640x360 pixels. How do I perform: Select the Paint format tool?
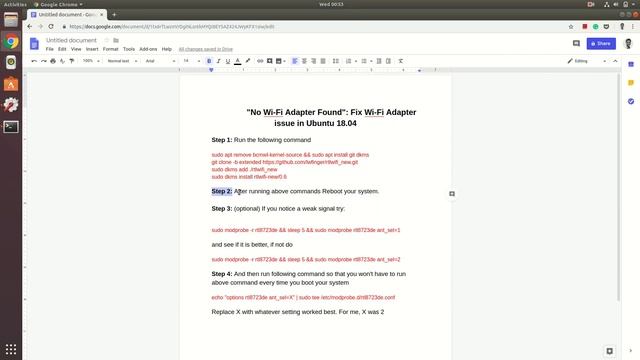click(72, 61)
